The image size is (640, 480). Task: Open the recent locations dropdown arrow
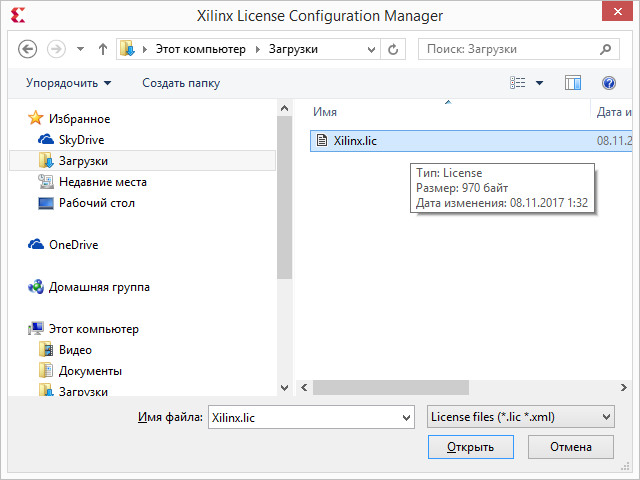coord(80,49)
